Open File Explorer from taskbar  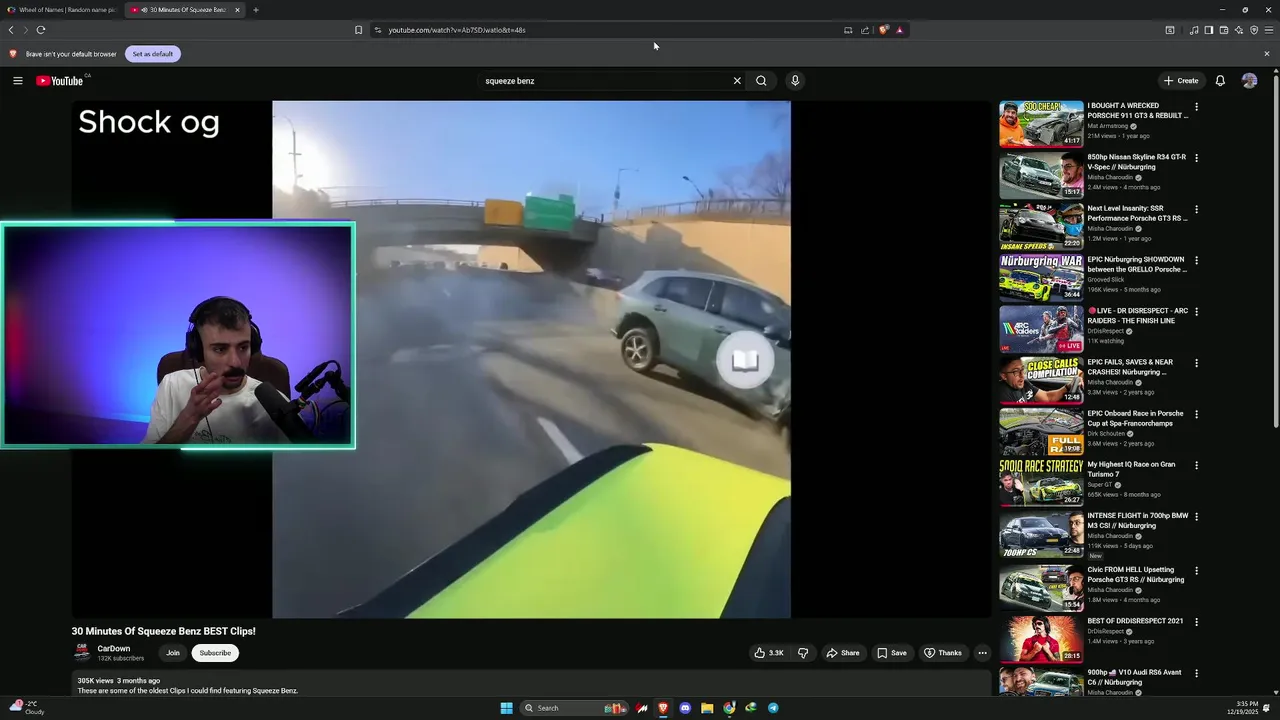point(707,708)
